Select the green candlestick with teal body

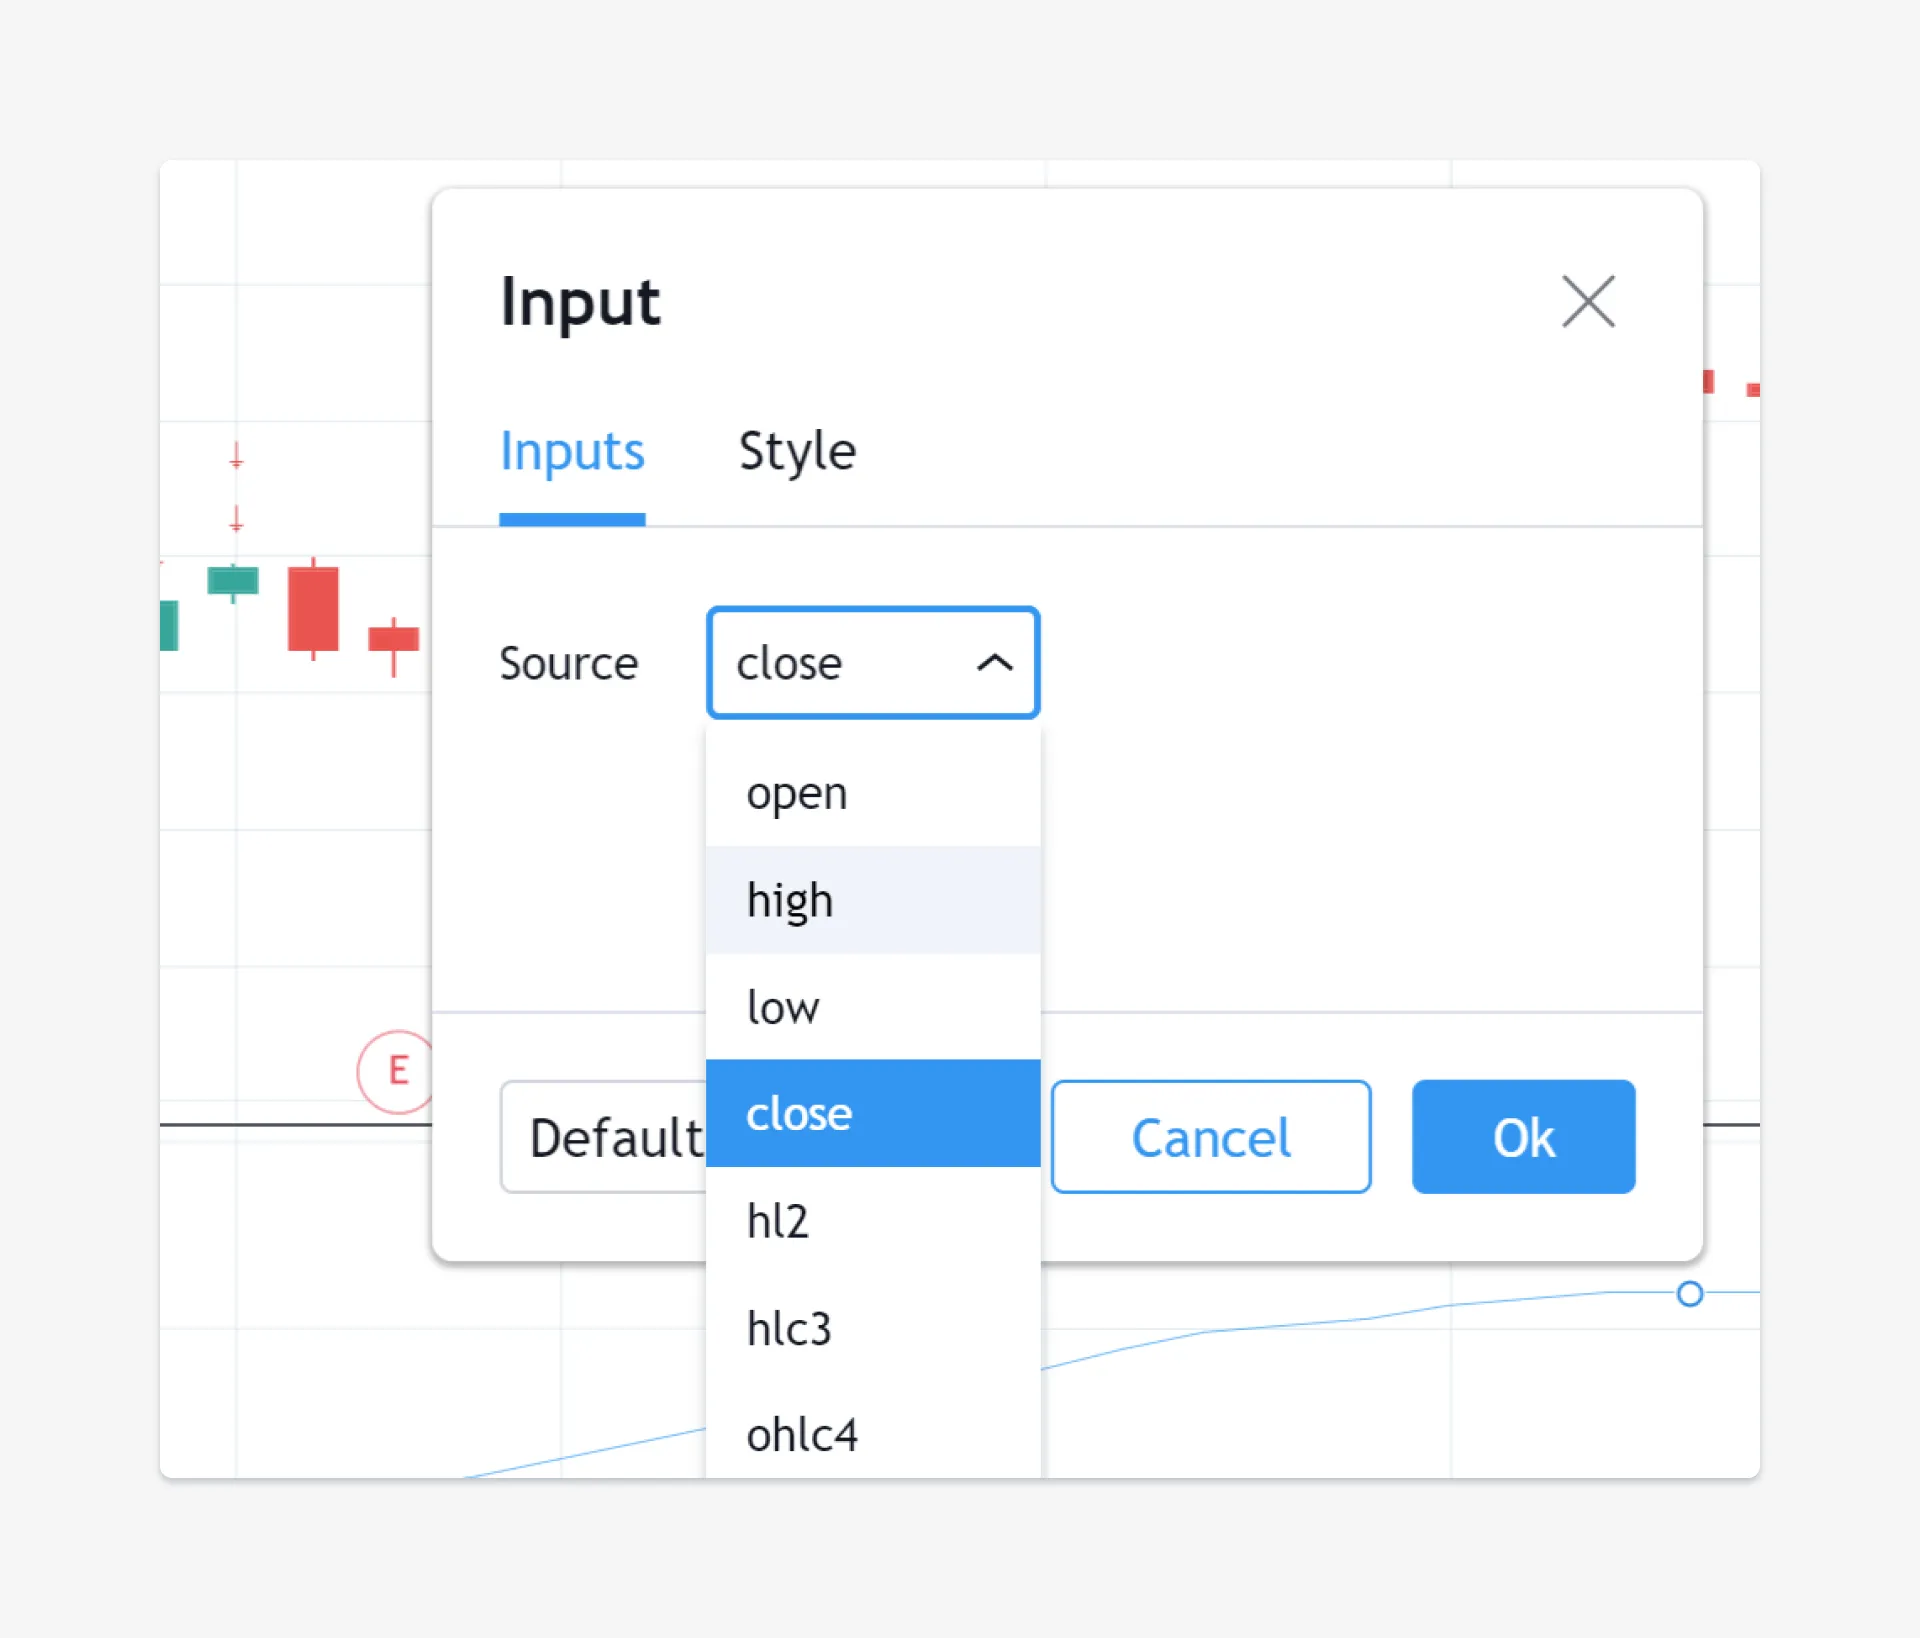233,581
